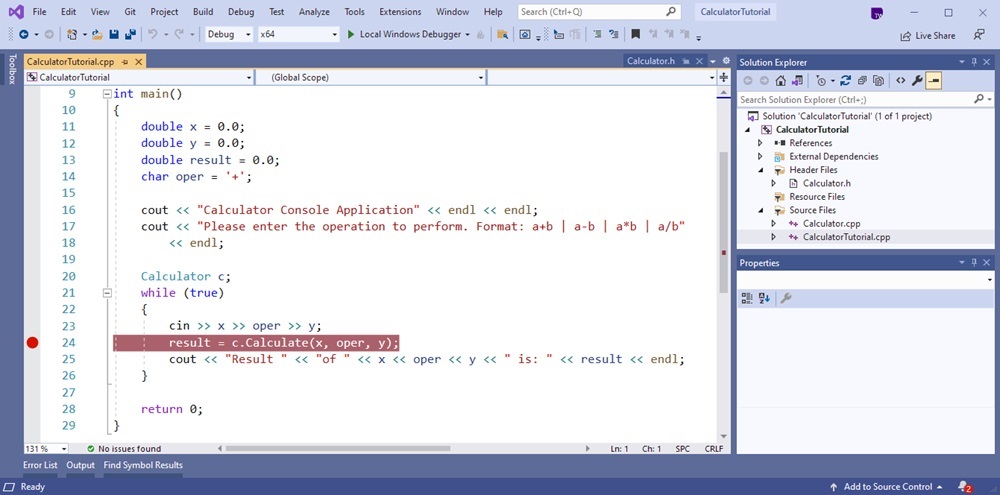Open Properties wrench in Solution Explorer toolbar
This screenshot has height=495, width=1000.
click(x=917, y=80)
